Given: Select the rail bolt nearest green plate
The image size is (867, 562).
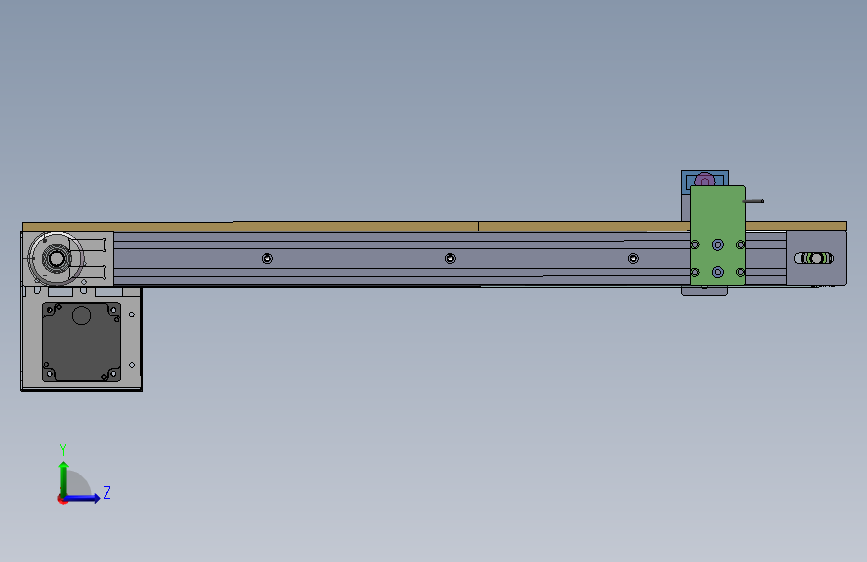Looking at the screenshot, I should pyautogui.click(x=633, y=258).
